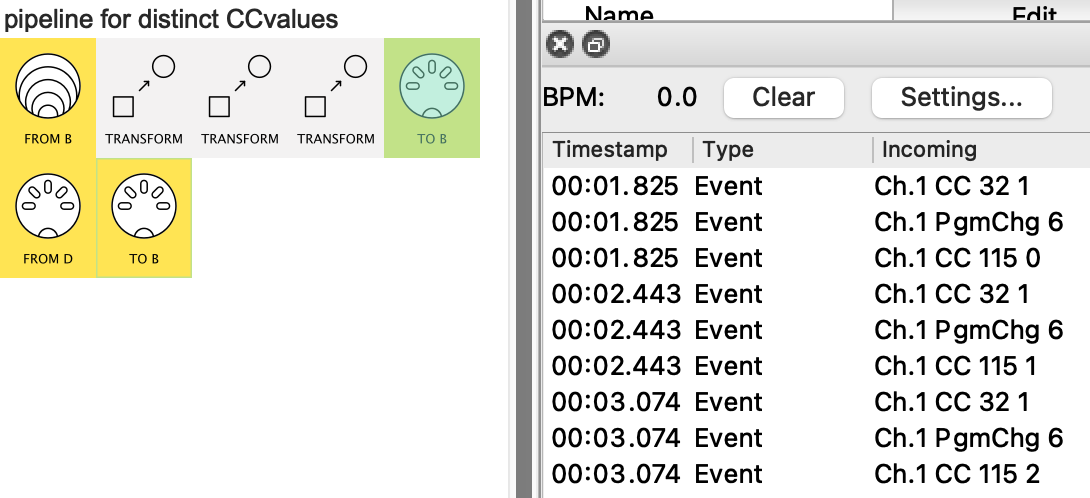Click the first TRANSFORM node after FROM B
The image size is (1090, 498).
point(143,97)
